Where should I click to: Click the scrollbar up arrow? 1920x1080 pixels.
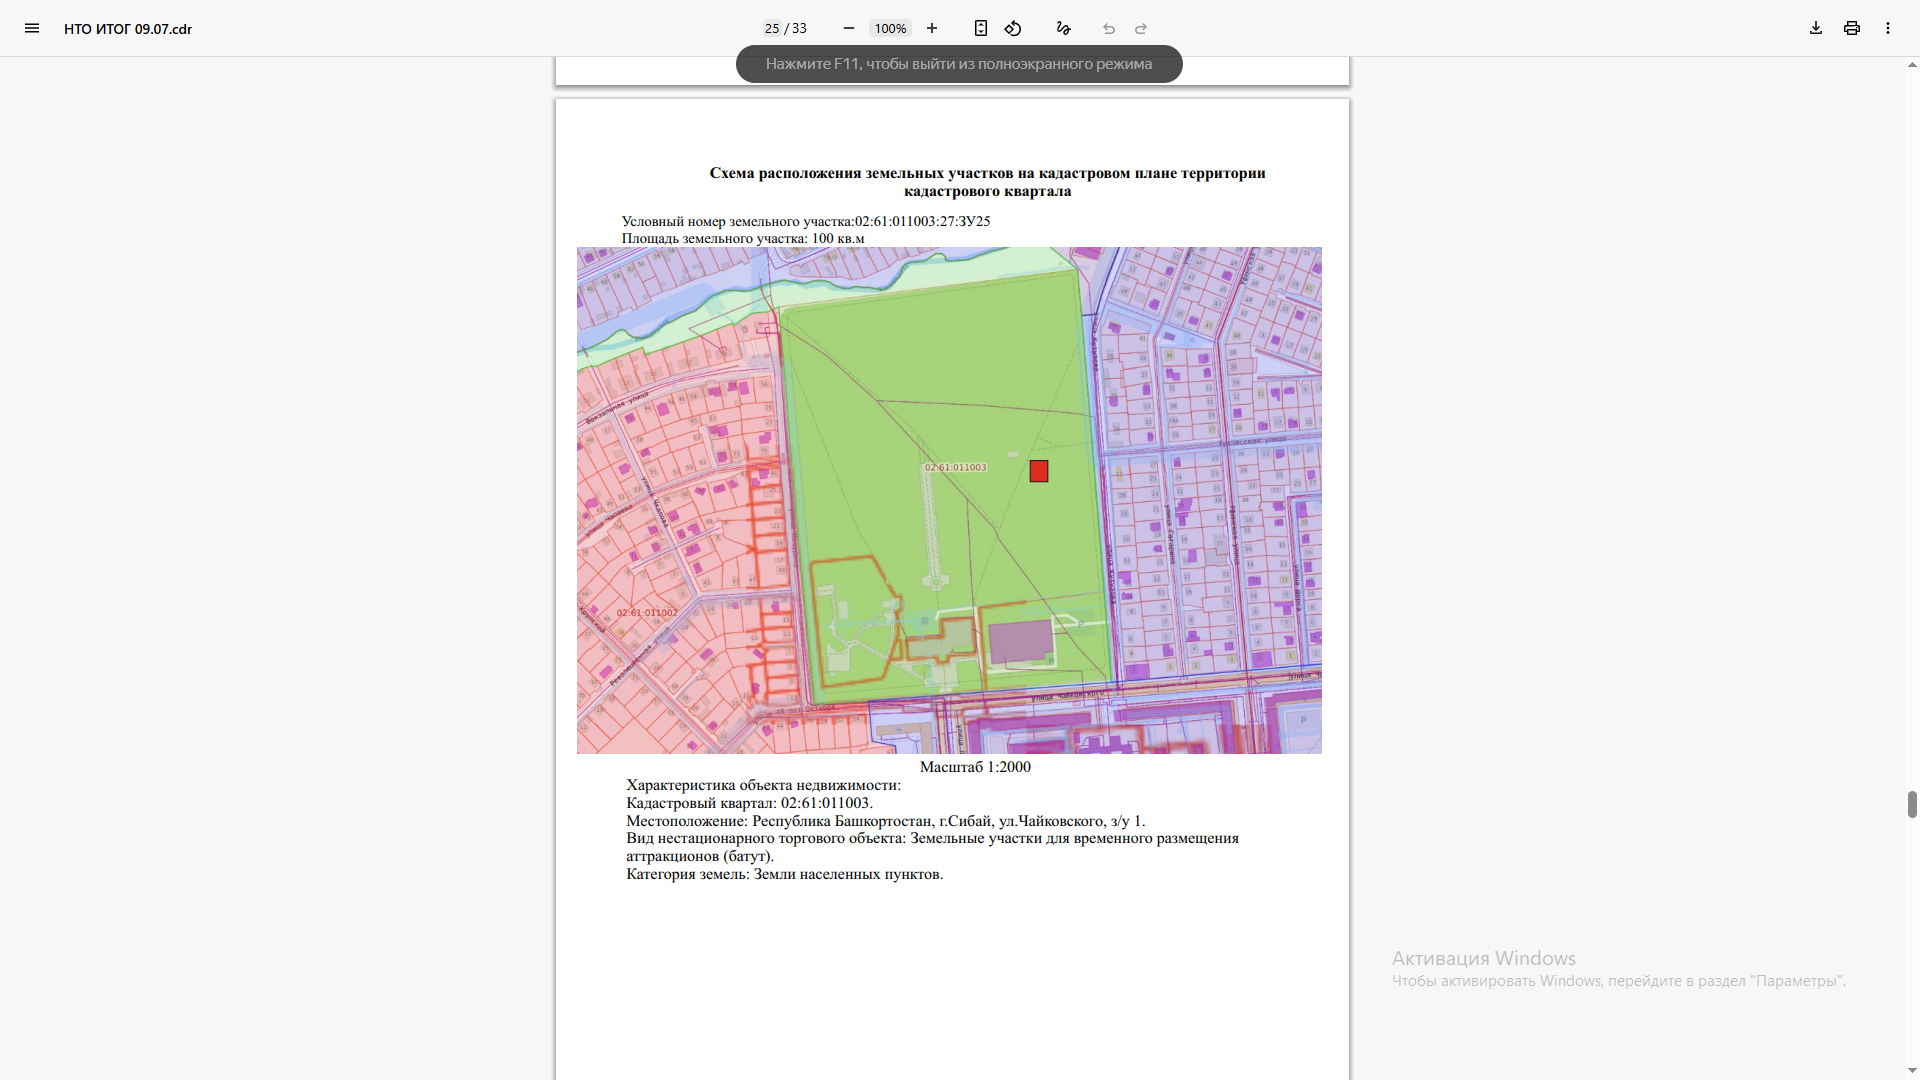pyautogui.click(x=1912, y=65)
